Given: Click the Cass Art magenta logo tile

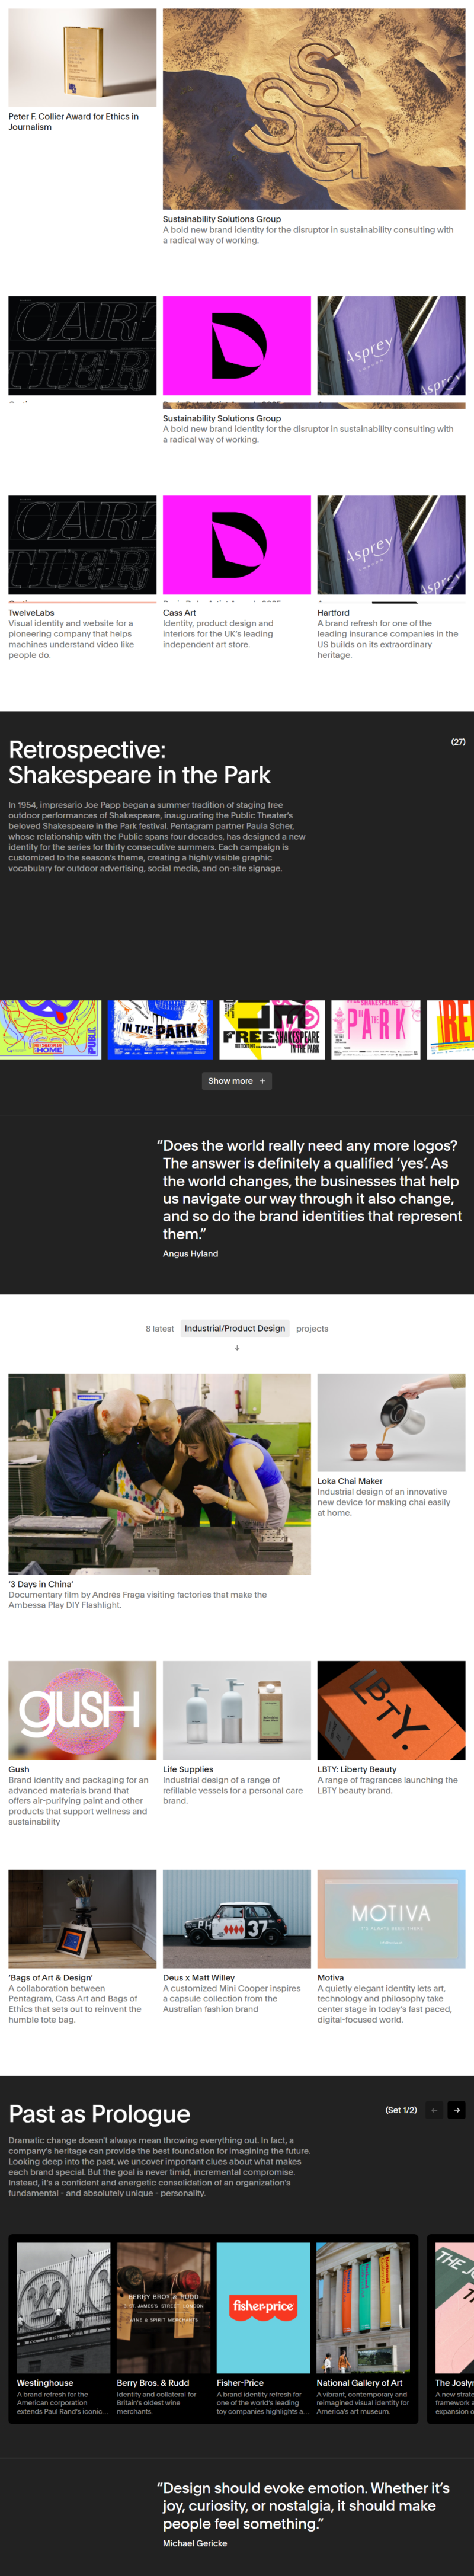Looking at the screenshot, I should click(237, 545).
